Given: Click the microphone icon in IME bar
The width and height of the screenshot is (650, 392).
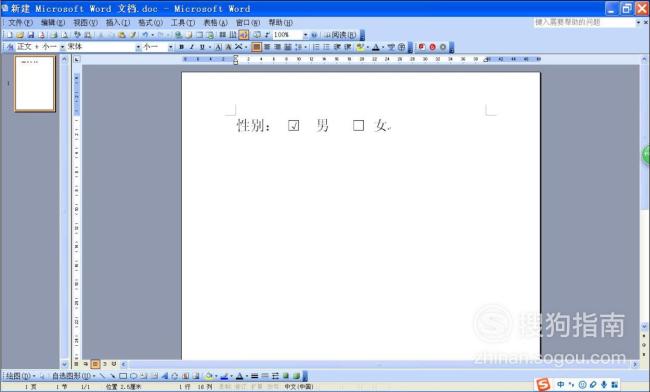Looking at the screenshot, I should coord(604,385).
